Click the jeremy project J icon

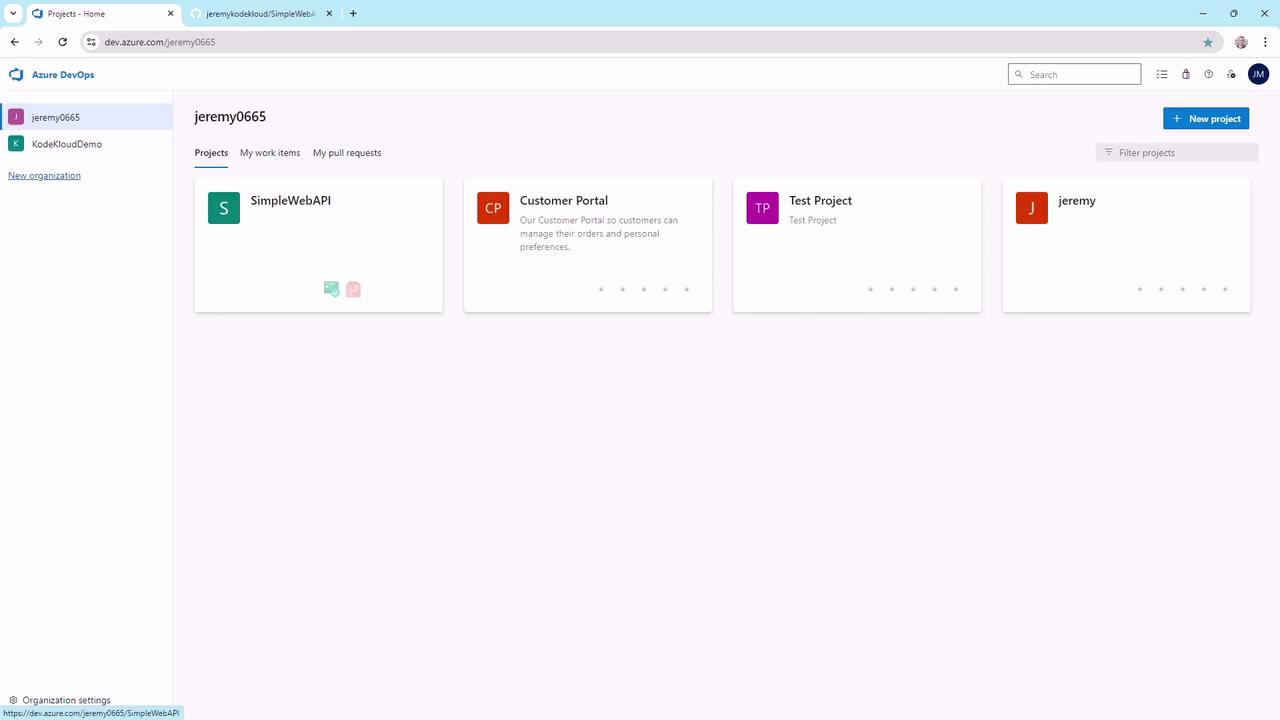pos(1032,208)
